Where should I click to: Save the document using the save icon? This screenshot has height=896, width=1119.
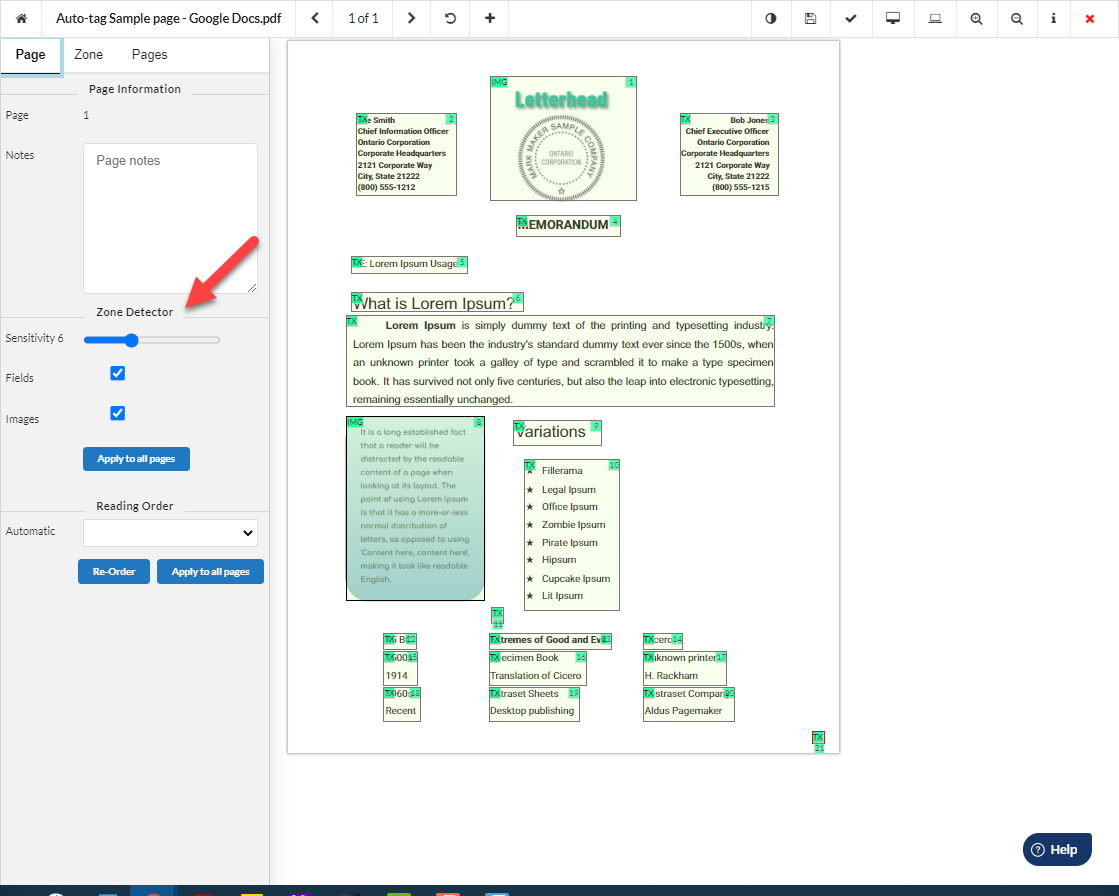point(811,18)
